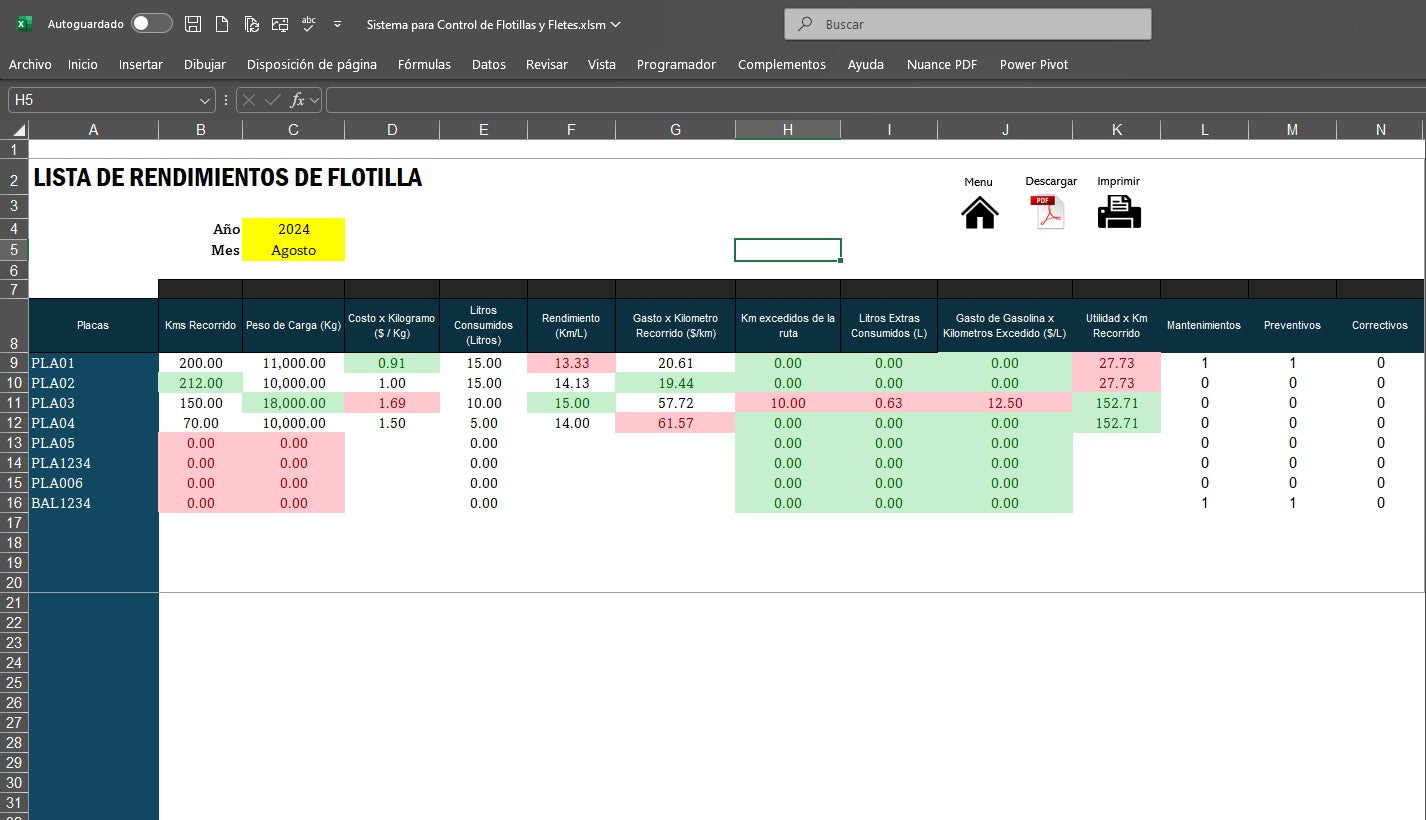
Task: Click the Guardar (save) icon
Action: [192, 24]
